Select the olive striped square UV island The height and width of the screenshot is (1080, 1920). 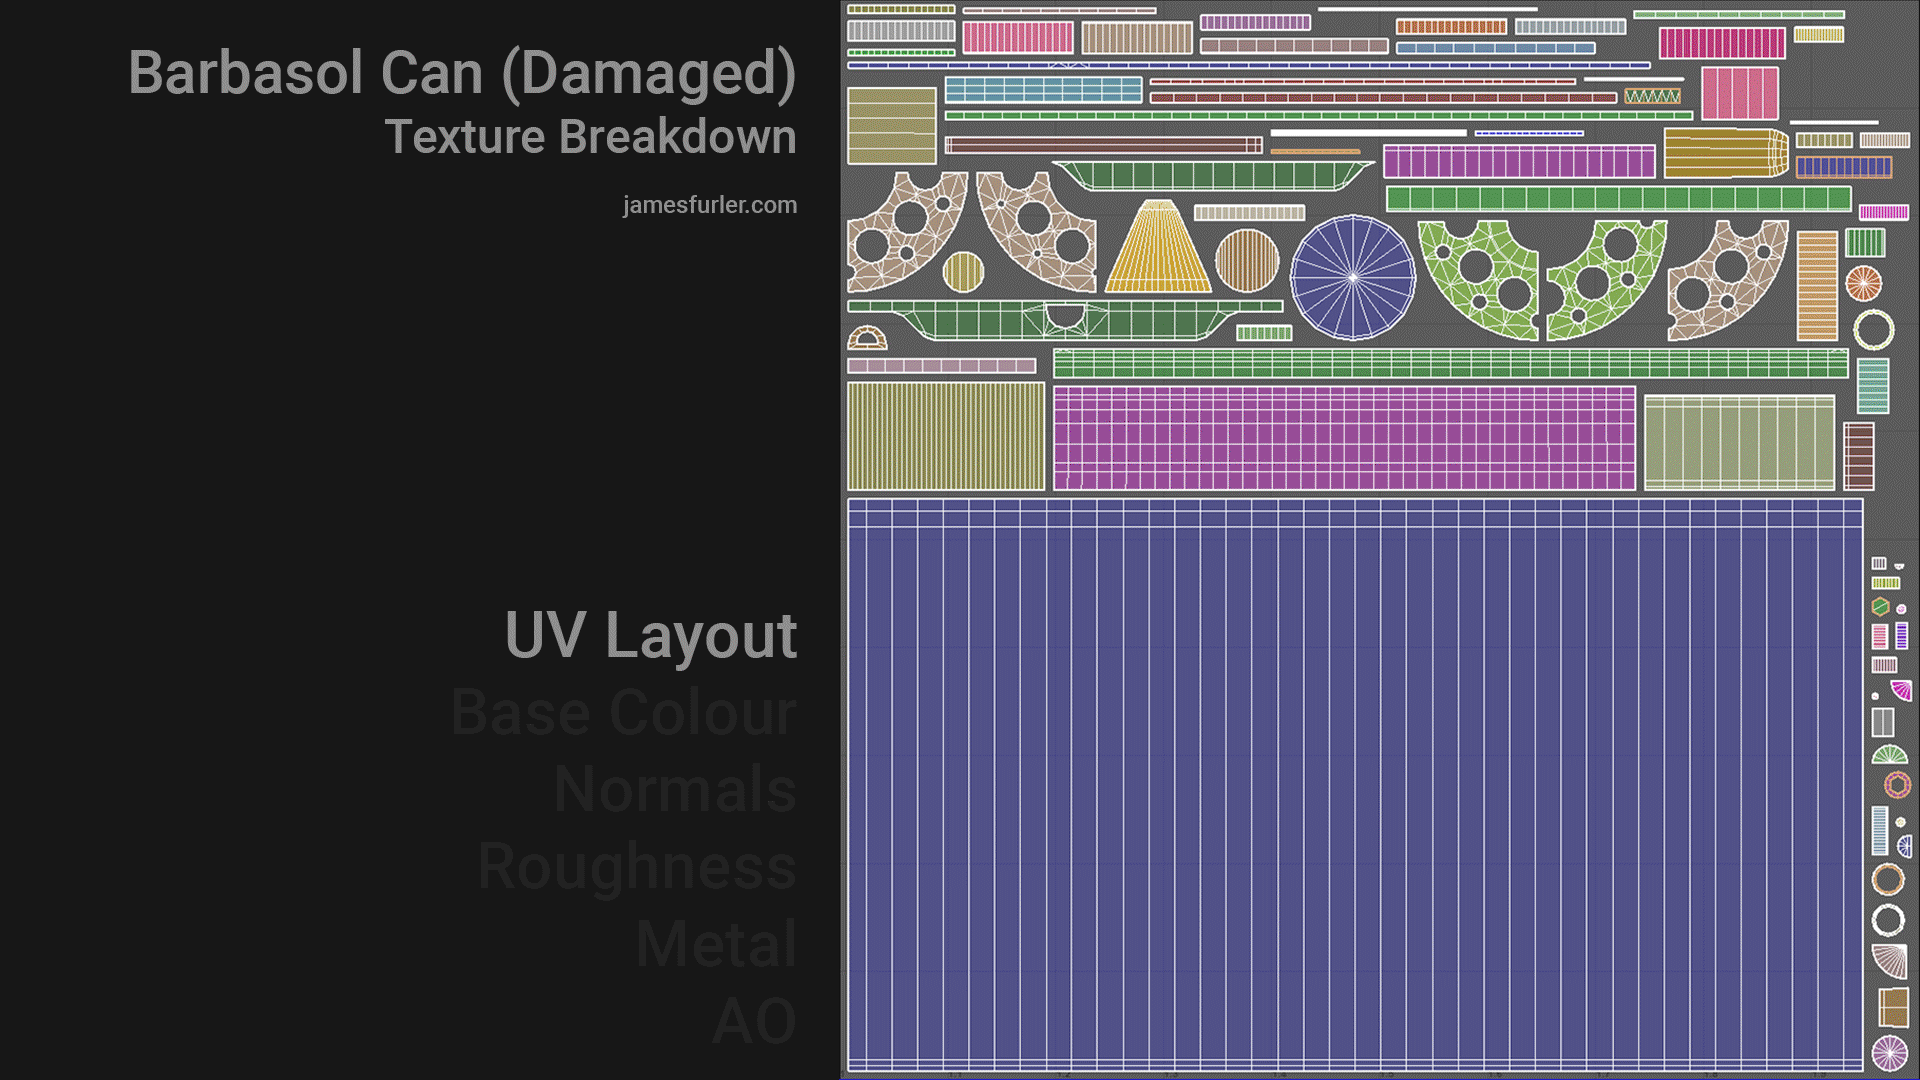[x=946, y=436]
